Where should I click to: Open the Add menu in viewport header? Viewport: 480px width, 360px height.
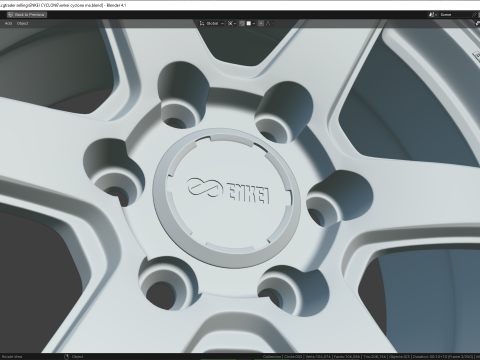[8, 23]
